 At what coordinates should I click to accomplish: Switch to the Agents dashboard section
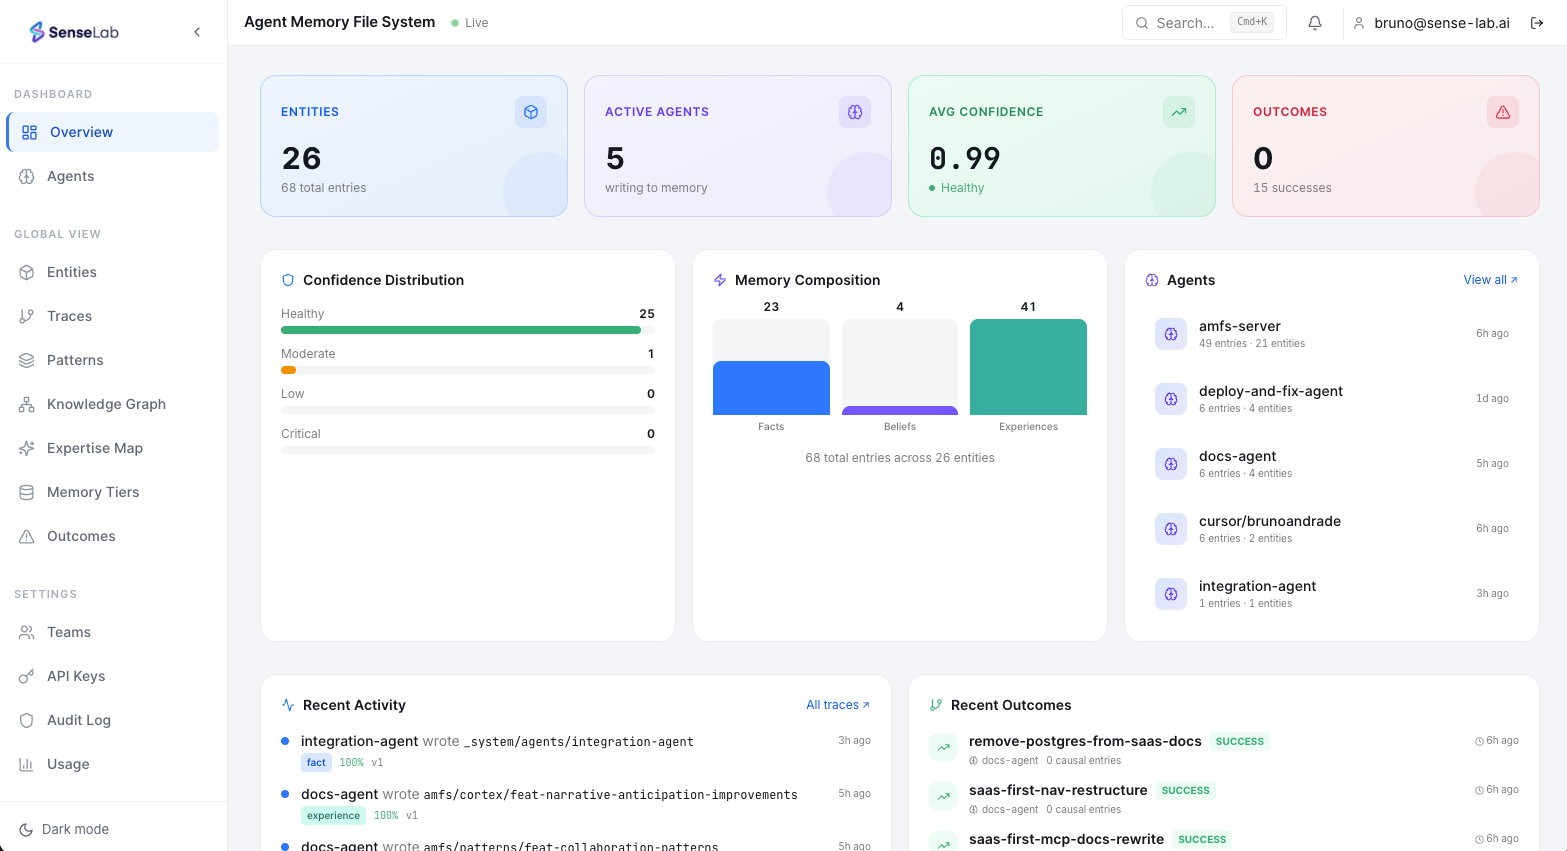click(x=70, y=176)
